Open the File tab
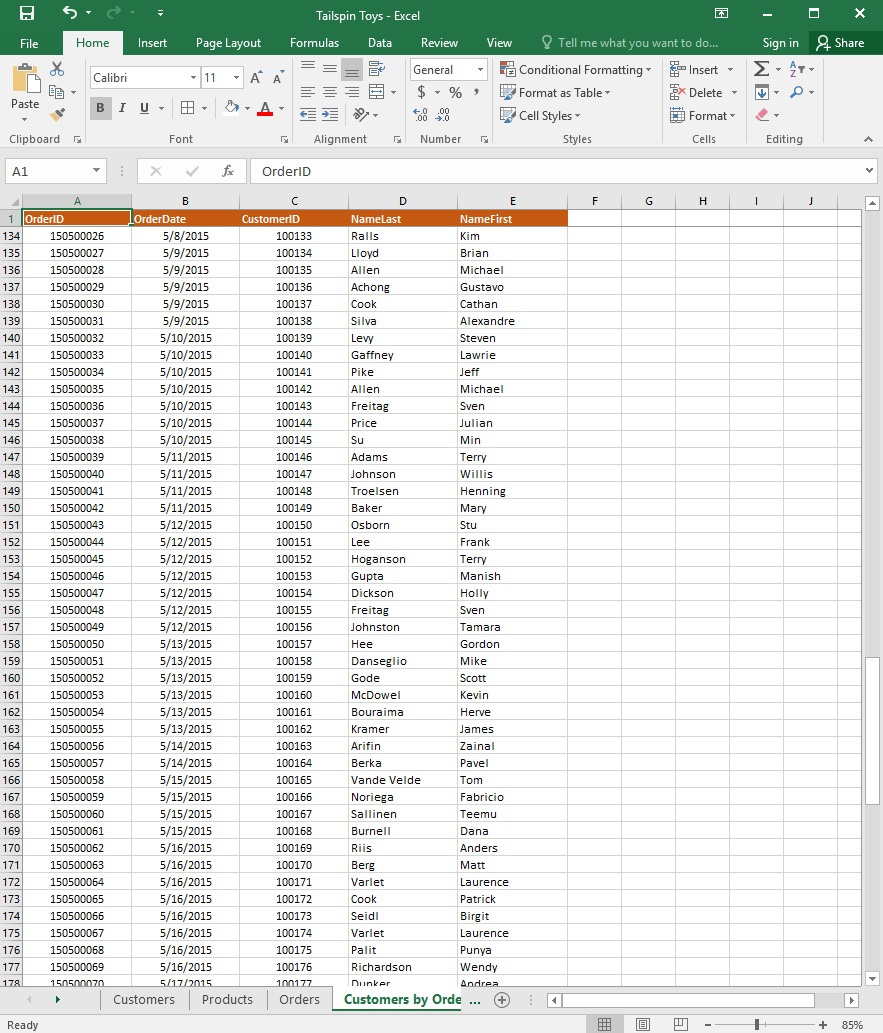Screen dimensions: 883x1033 (x=29, y=43)
